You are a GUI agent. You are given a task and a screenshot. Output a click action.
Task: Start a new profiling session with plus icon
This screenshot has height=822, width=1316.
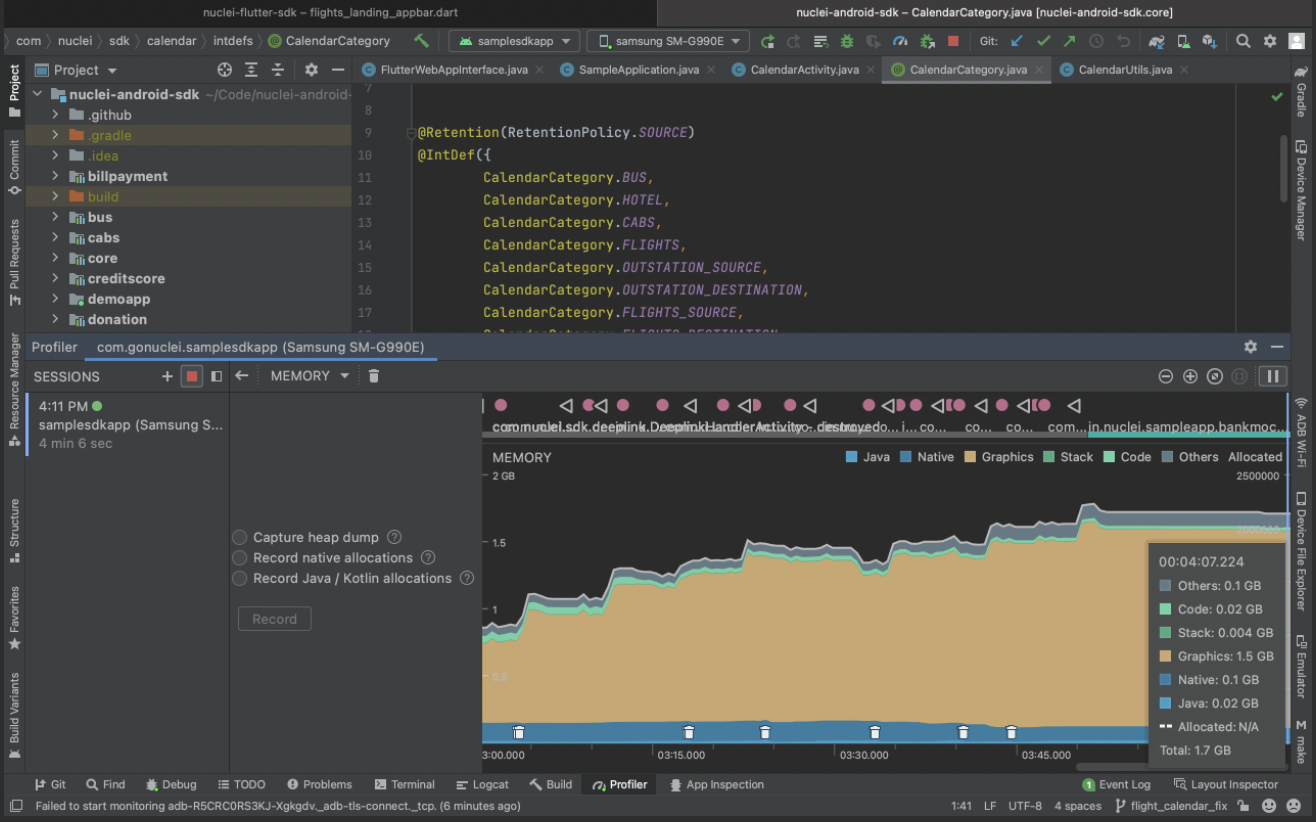[x=167, y=376]
